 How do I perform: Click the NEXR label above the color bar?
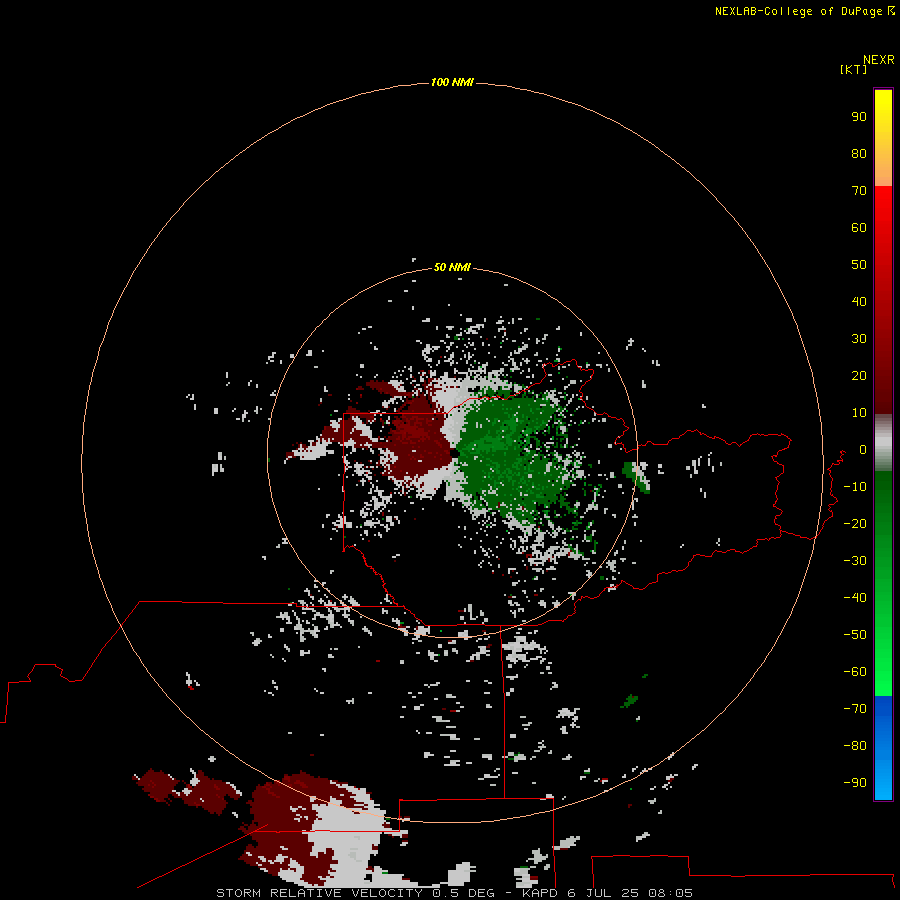[879, 60]
